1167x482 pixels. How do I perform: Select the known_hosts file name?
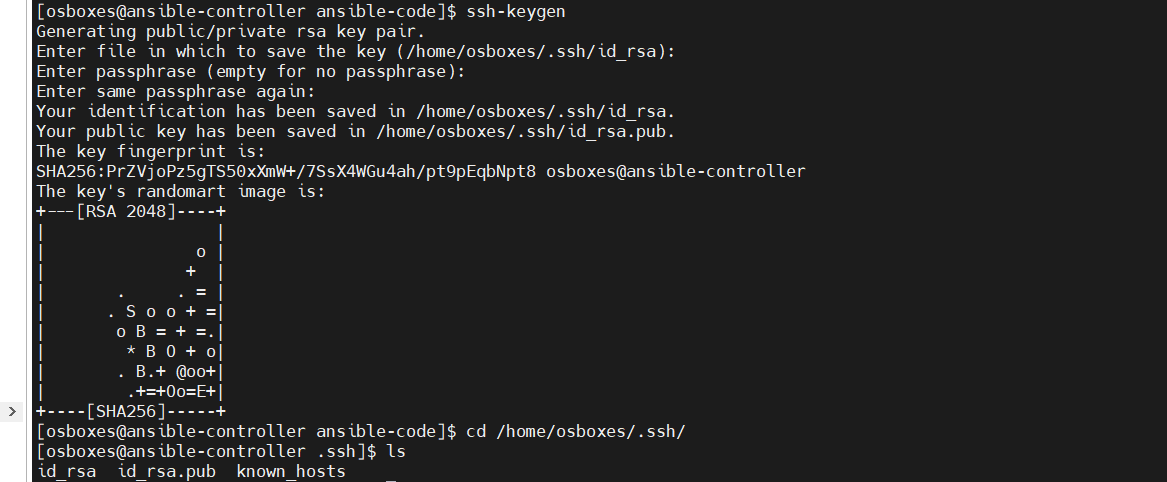(291, 472)
